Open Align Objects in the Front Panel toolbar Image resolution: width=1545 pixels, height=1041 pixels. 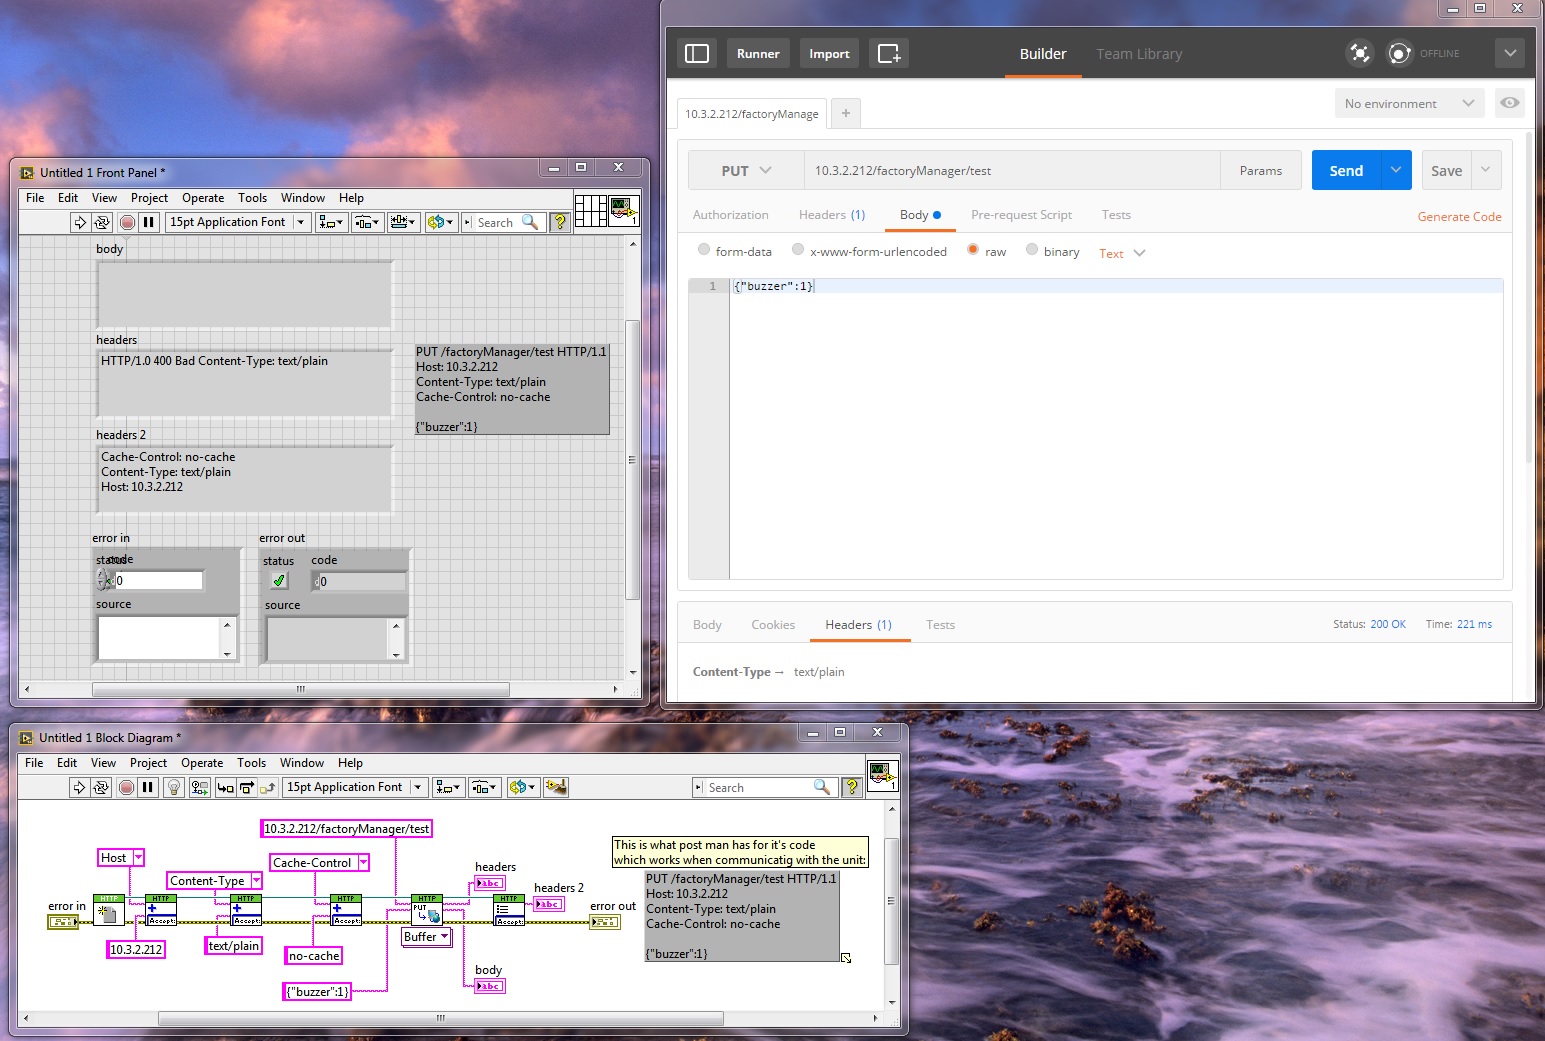tap(331, 222)
